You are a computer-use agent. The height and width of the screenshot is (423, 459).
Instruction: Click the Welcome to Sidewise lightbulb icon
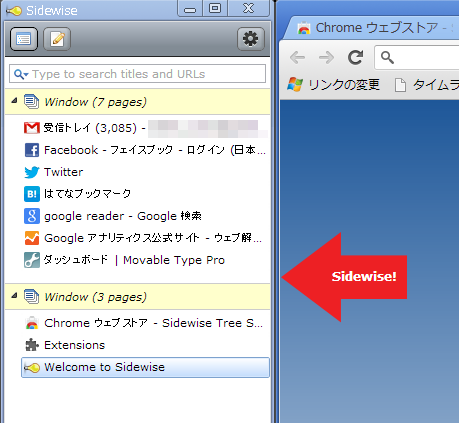pyautogui.click(x=32, y=368)
